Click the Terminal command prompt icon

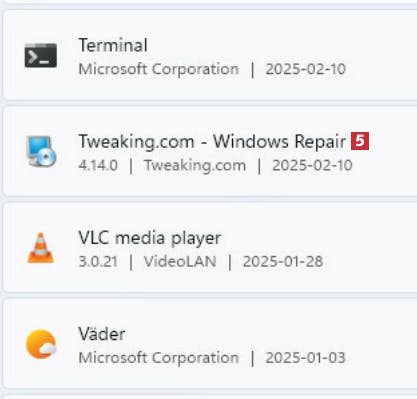(x=41, y=55)
